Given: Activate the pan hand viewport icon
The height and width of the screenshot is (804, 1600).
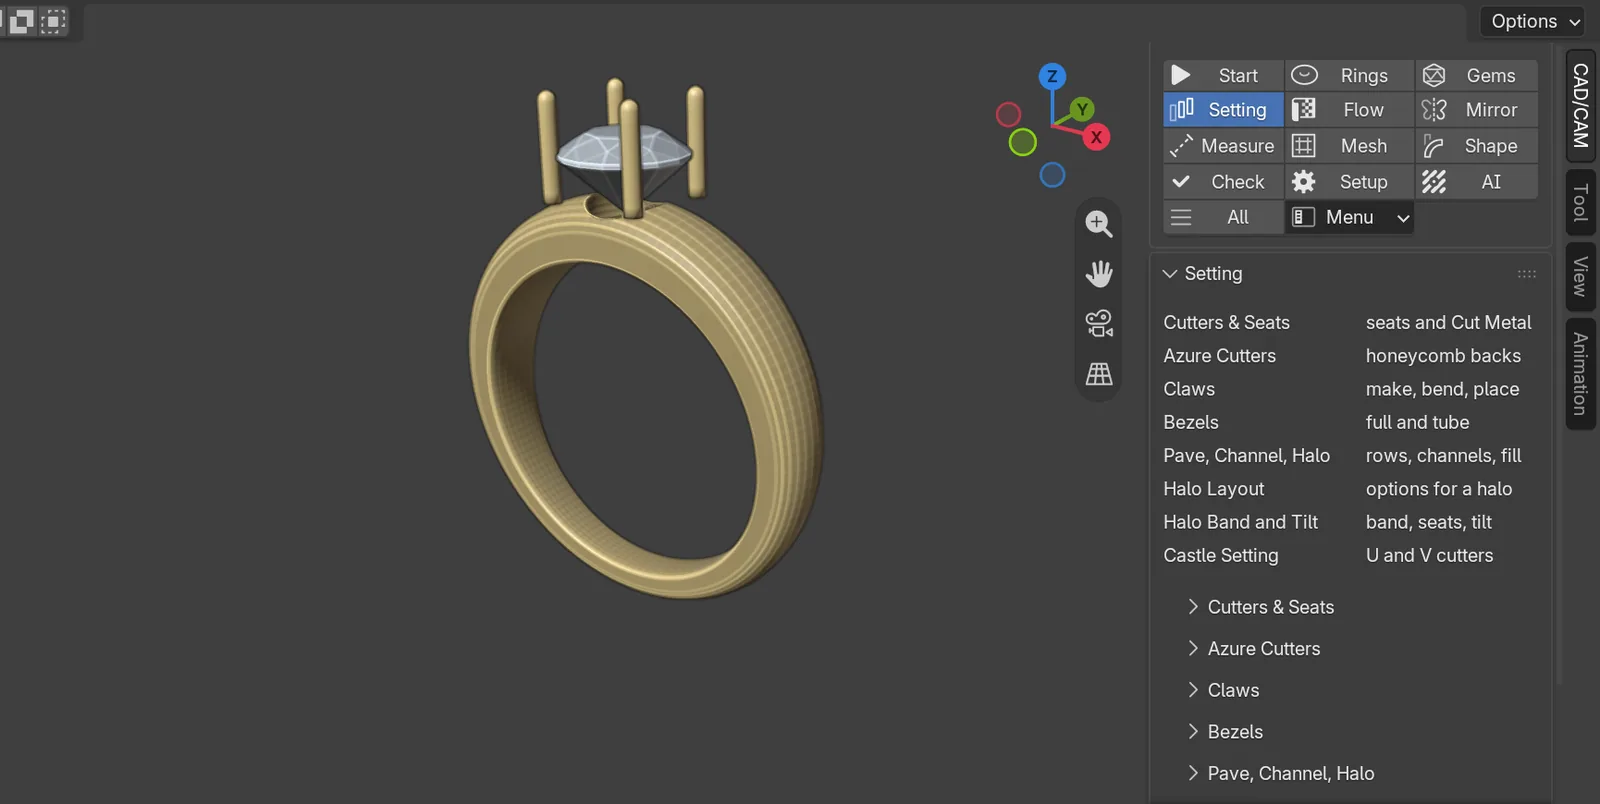Looking at the screenshot, I should [1099, 274].
